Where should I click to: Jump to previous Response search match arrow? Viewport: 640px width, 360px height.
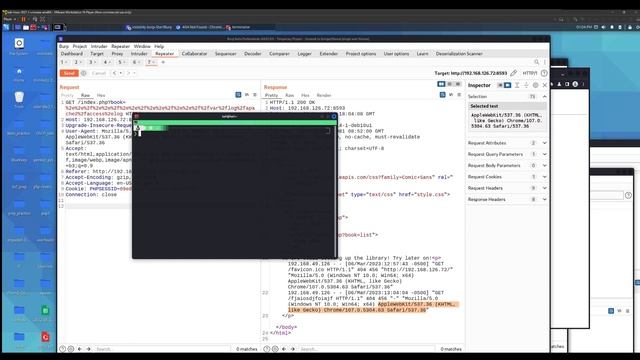(x=284, y=349)
